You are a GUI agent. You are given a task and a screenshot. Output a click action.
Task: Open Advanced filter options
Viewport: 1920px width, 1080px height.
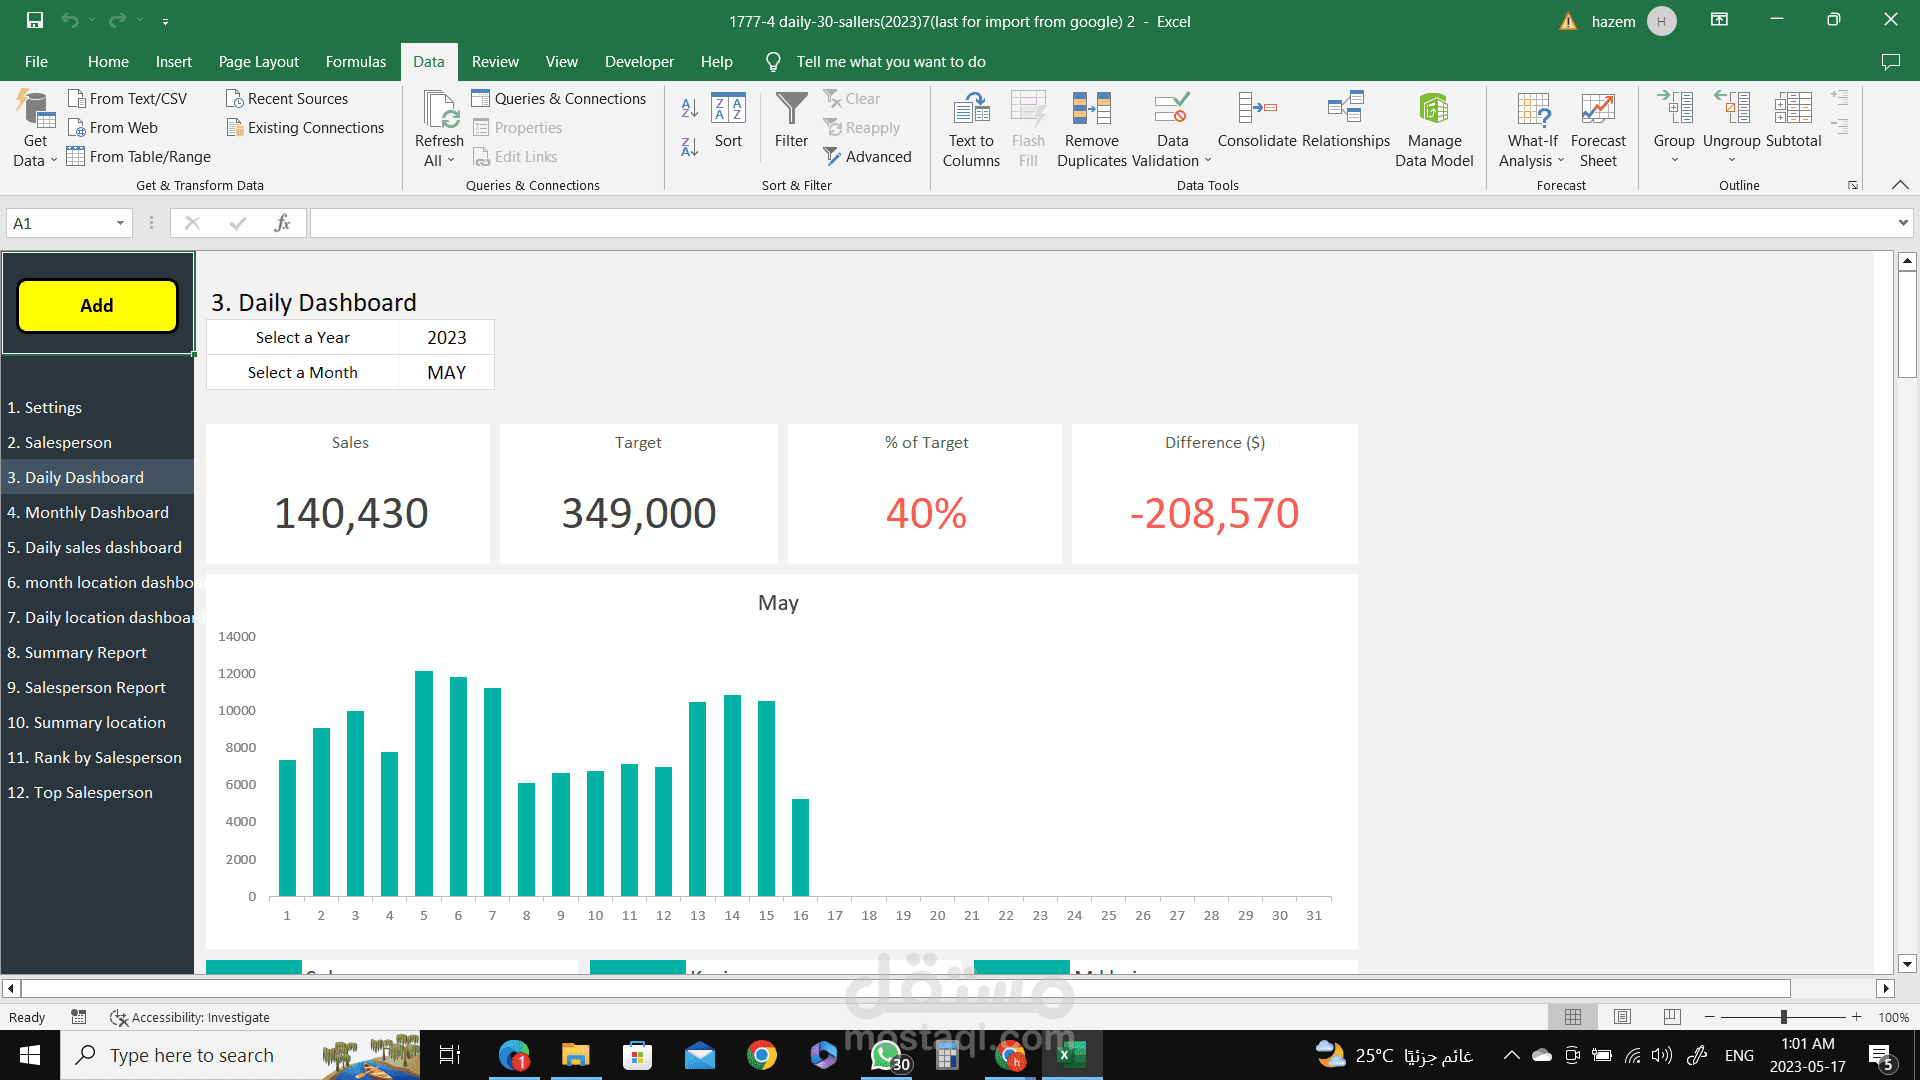point(867,156)
